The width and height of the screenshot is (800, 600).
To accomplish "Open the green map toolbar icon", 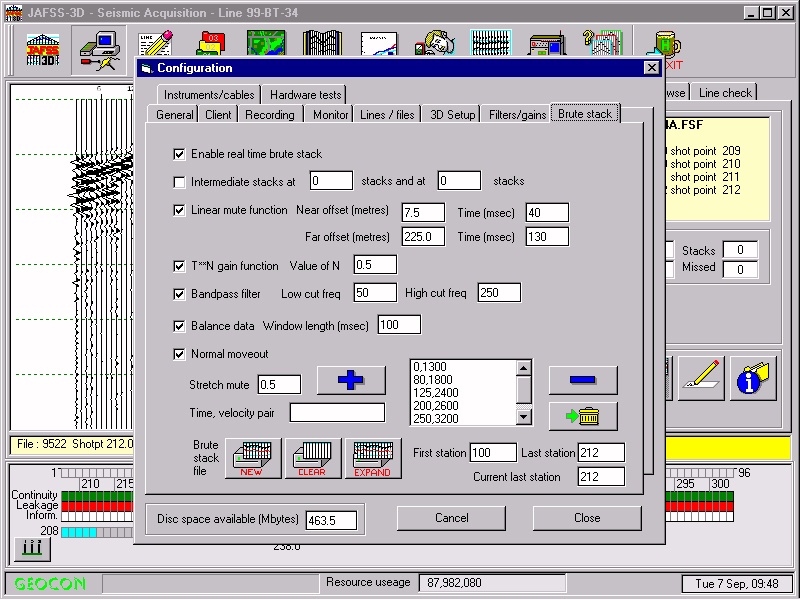I will tap(266, 43).
